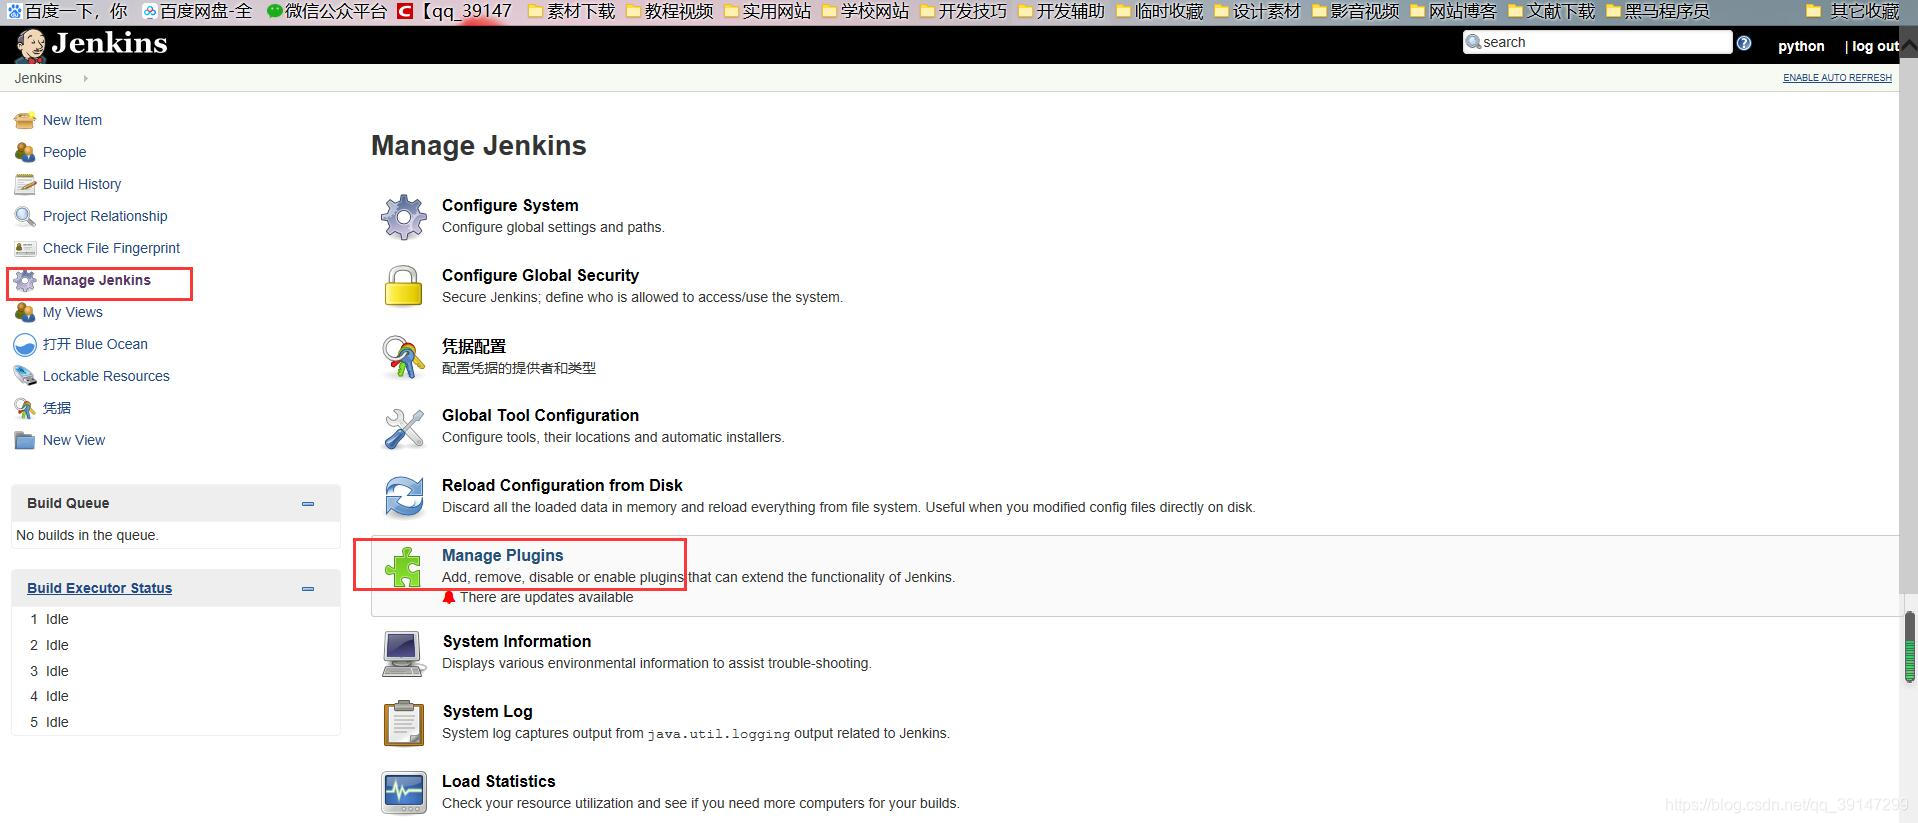The width and height of the screenshot is (1918, 823).
Task: Click the Load Statistics monitor icon
Action: click(x=404, y=793)
